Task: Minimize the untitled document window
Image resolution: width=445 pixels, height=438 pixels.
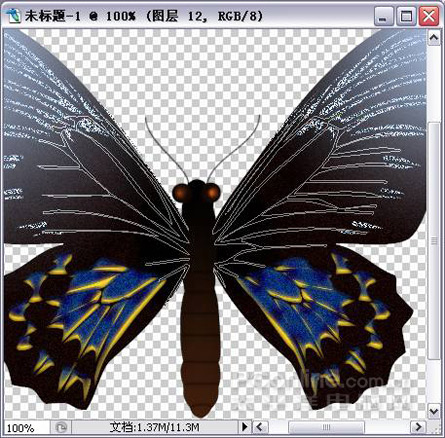Action: (x=383, y=16)
